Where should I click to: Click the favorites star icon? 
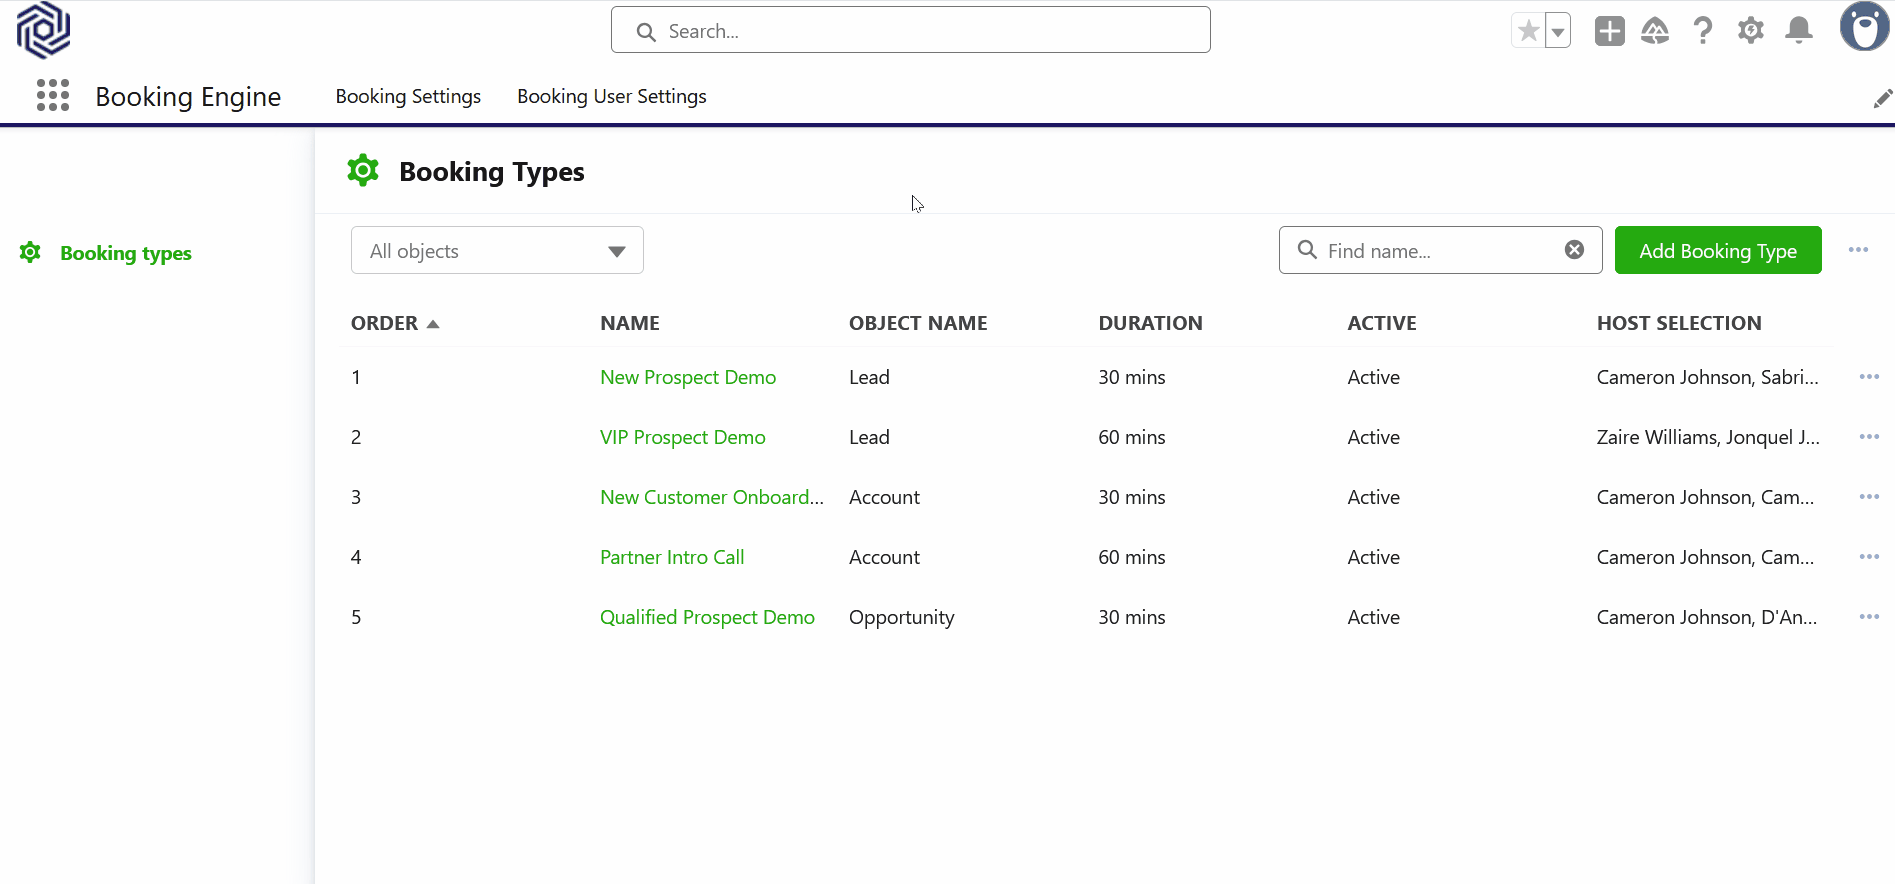[x=1528, y=31]
